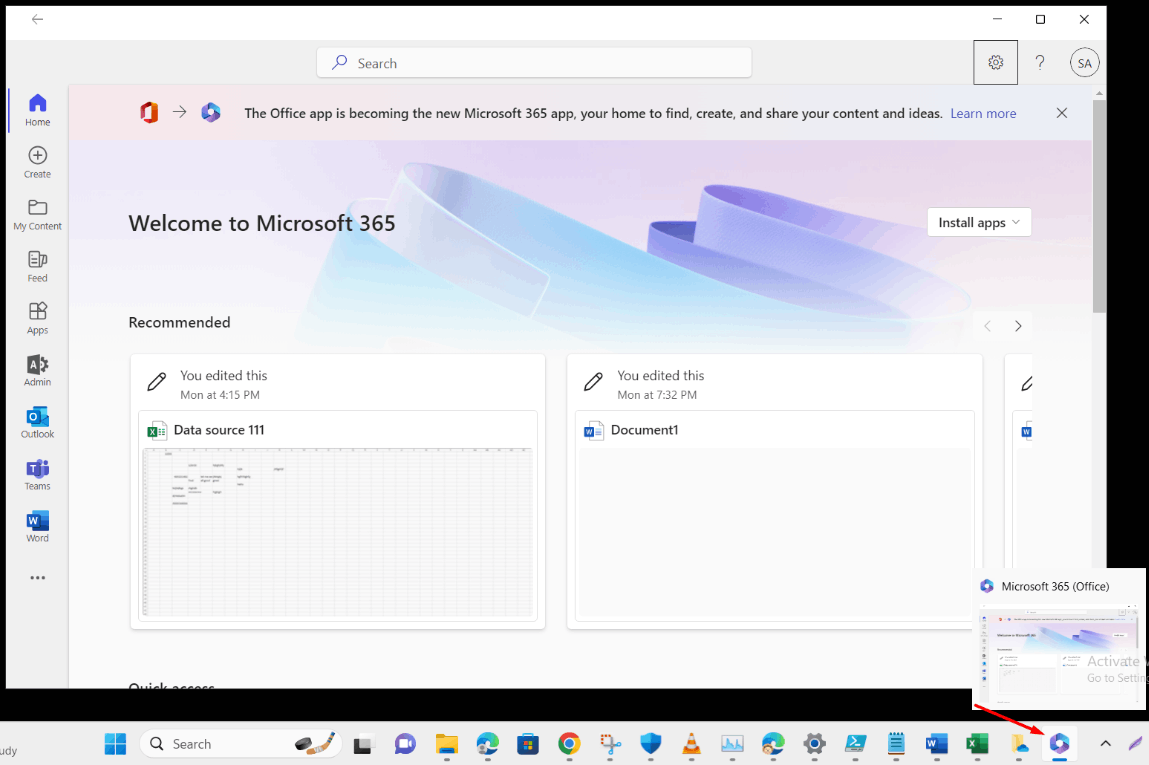
Task: Show next recommended documents
Action: pos(1018,326)
